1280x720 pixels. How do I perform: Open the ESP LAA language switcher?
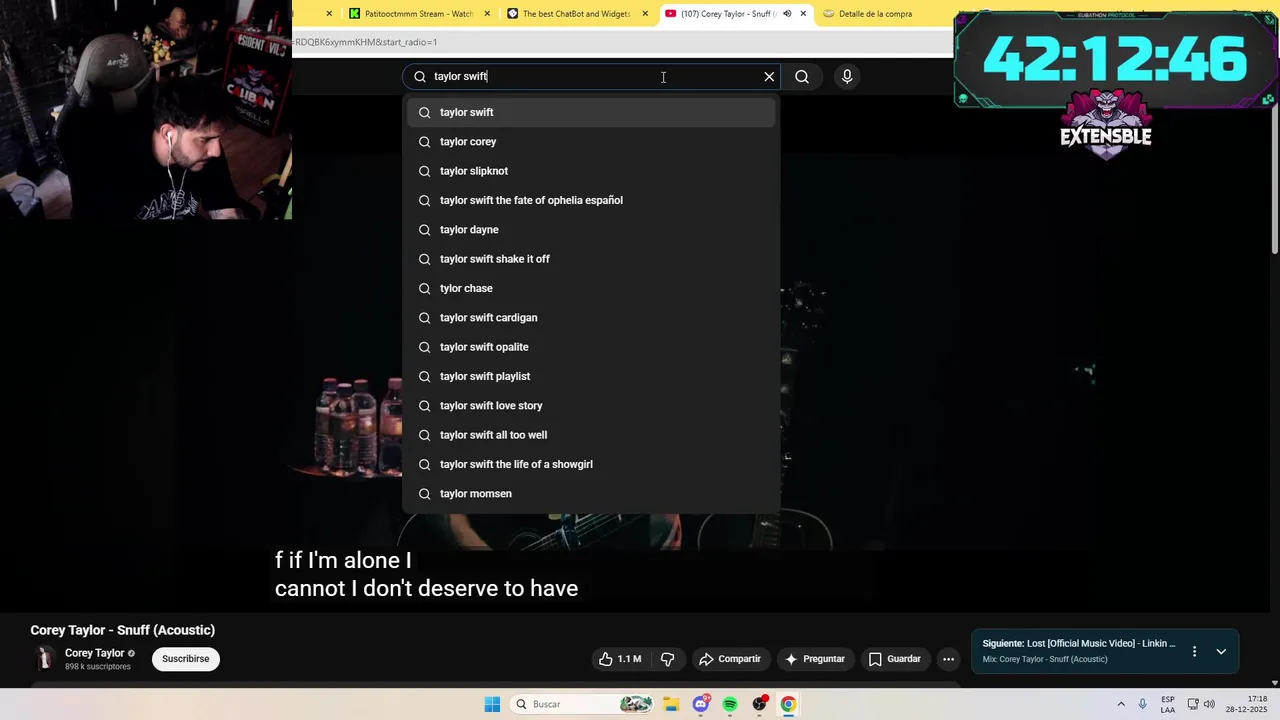tap(1168, 704)
